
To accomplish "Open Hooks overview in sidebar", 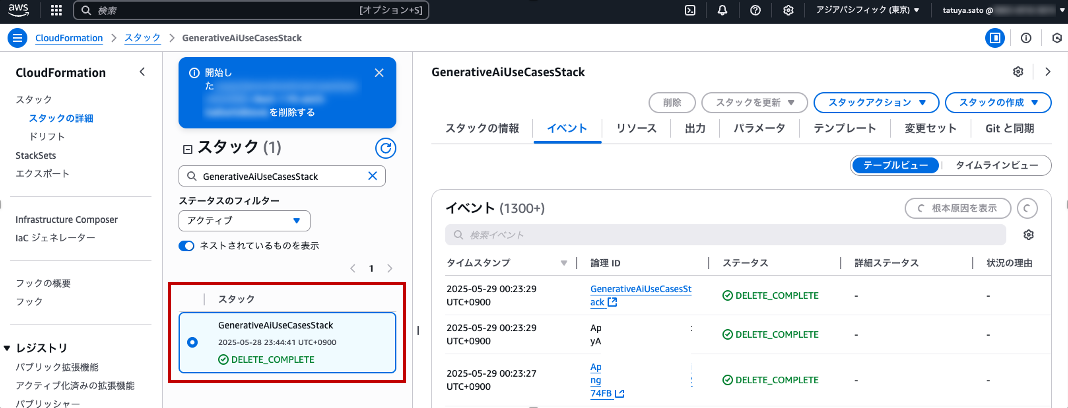I will pos(43,283).
